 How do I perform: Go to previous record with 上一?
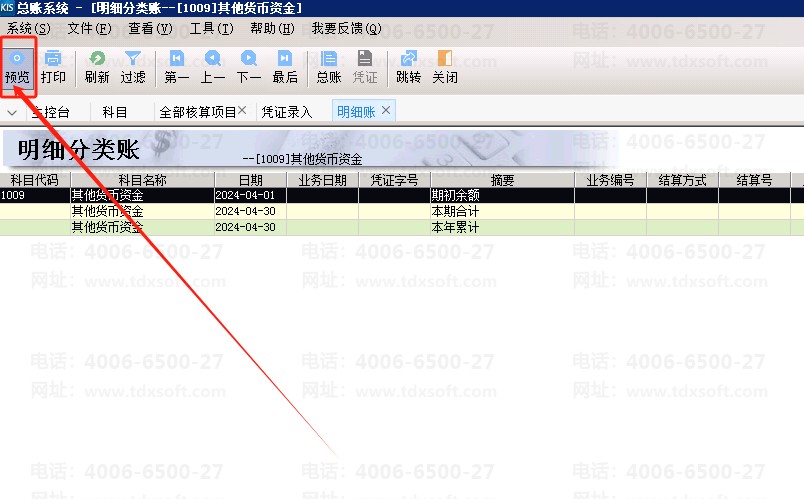pyautogui.click(x=213, y=66)
